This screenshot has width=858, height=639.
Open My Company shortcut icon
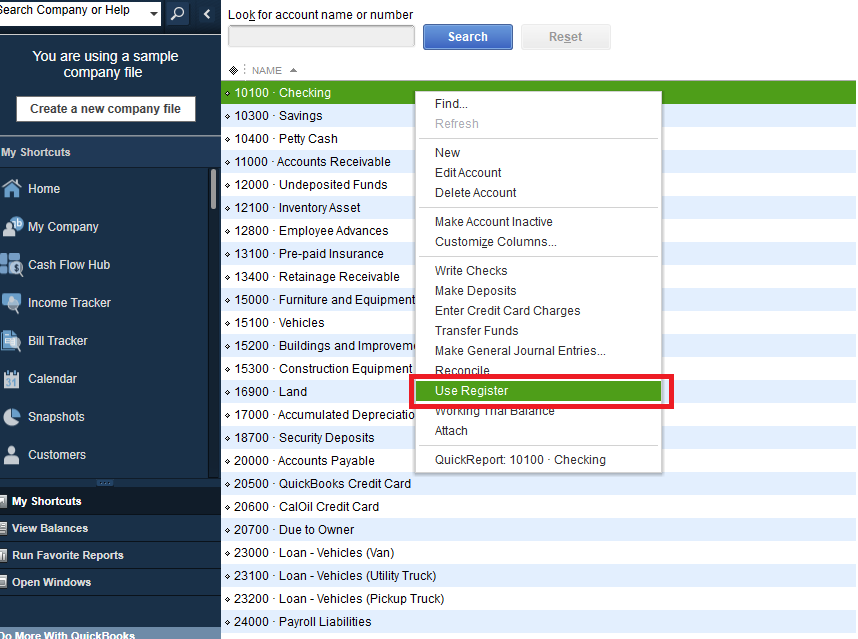point(12,226)
